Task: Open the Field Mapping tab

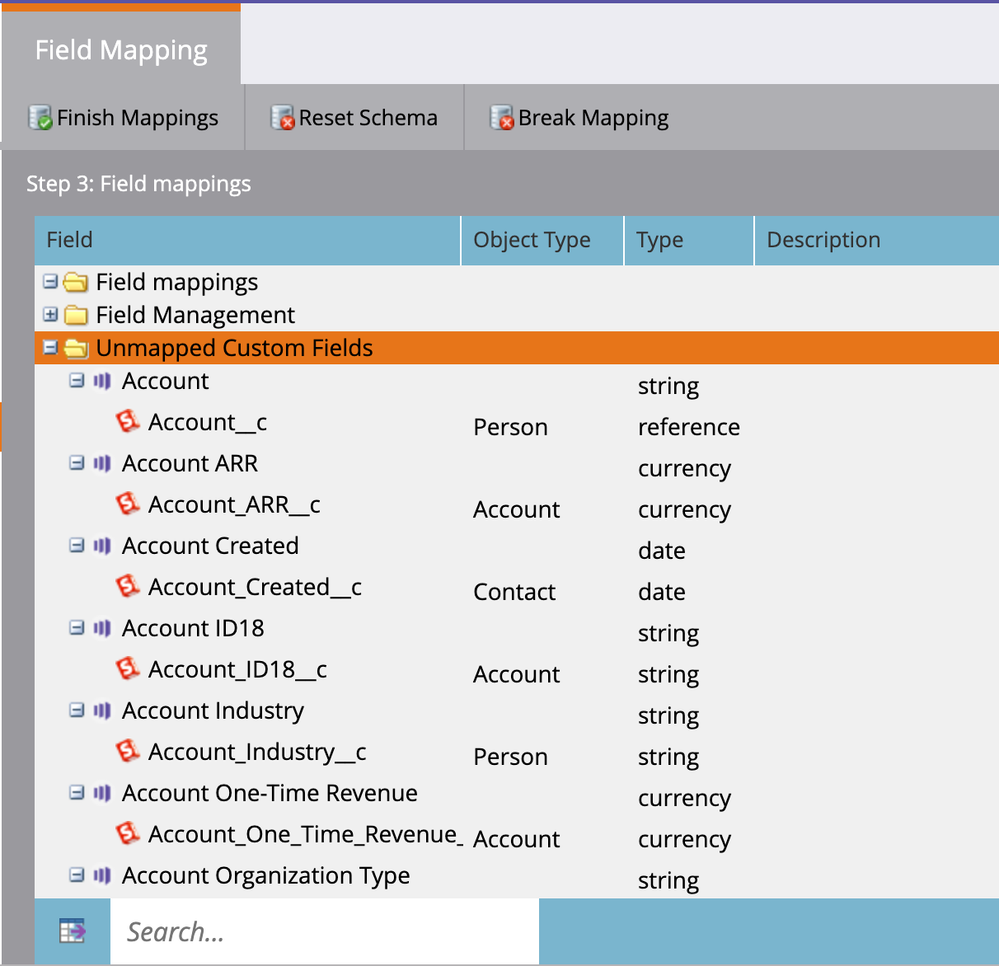Action: coord(121,50)
